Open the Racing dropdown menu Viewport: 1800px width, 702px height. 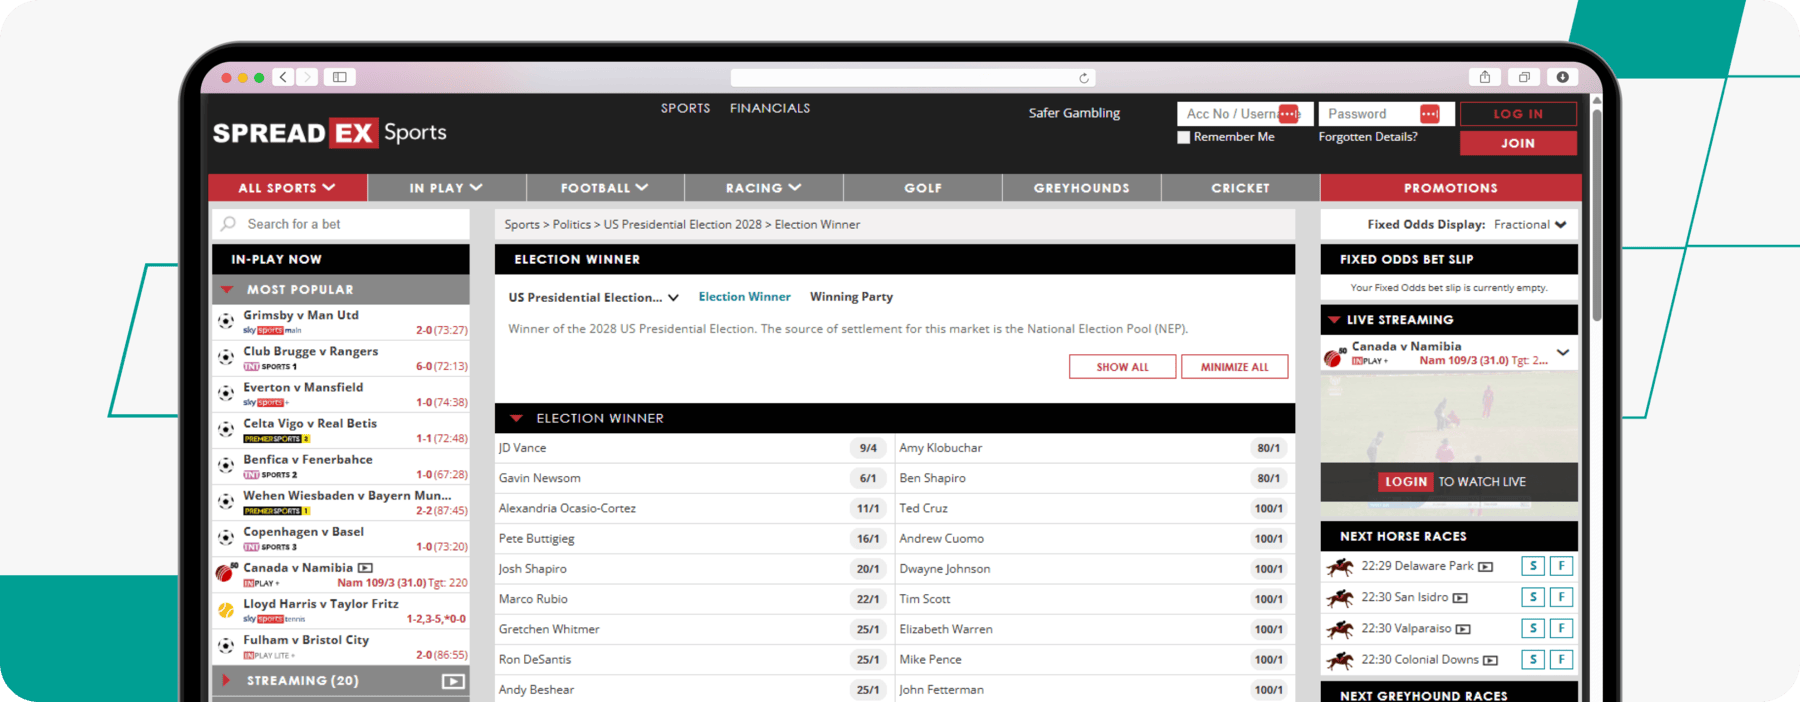click(764, 188)
